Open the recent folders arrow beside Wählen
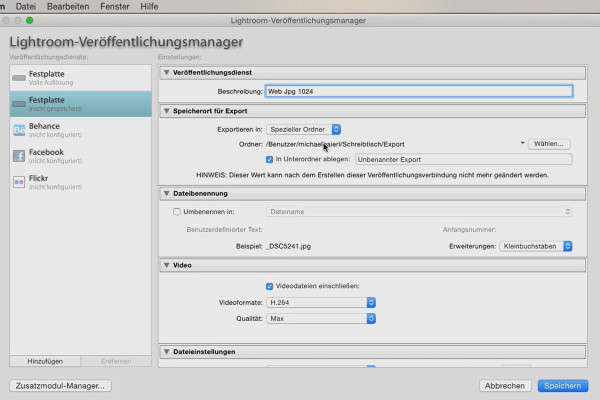This screenshot has width=600, height=400. point(522,144)
